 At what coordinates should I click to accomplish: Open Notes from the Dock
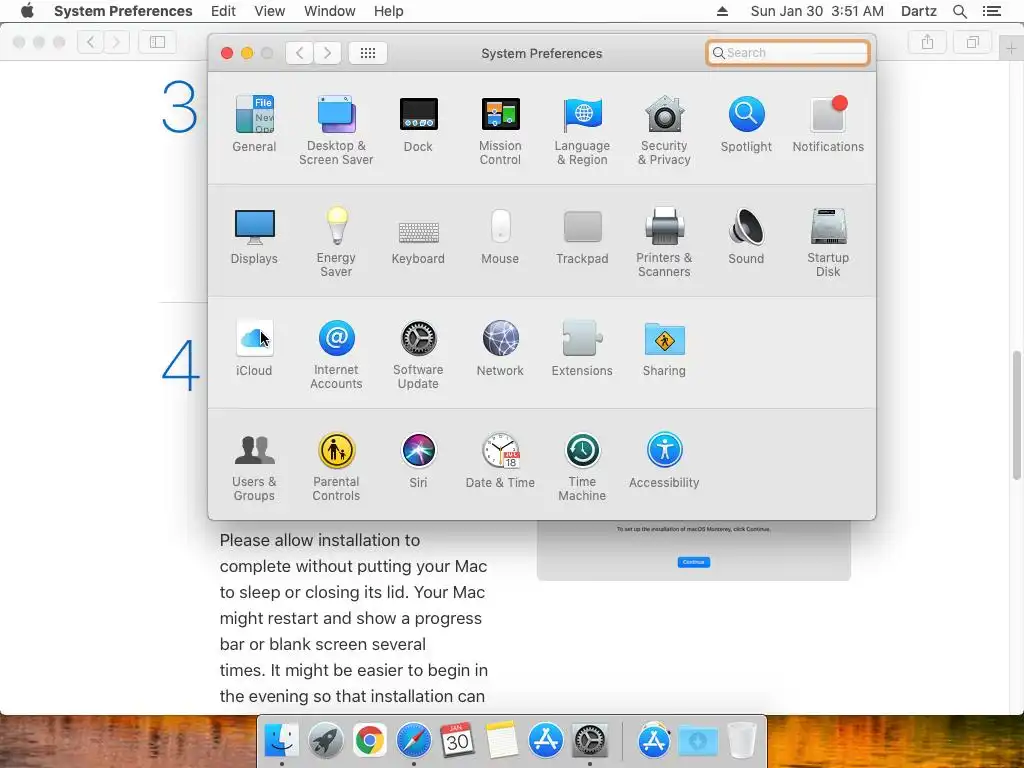[x=502, y=741]
